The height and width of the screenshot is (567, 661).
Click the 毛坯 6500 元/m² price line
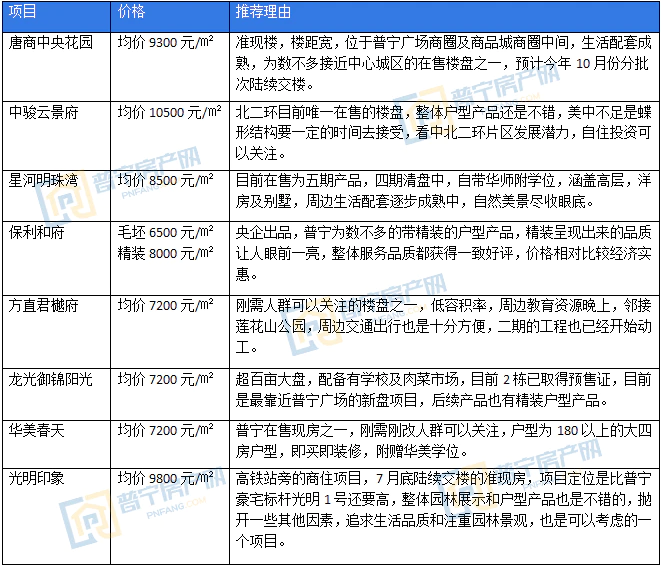[x=166, y=229]
